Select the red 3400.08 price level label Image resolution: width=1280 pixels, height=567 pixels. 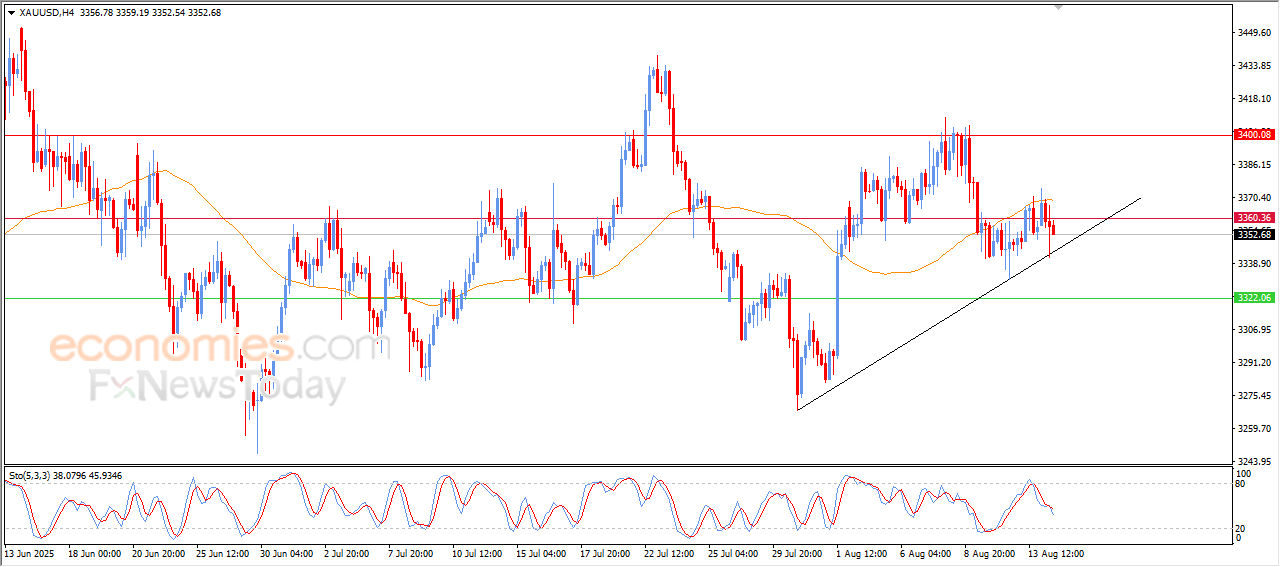coord(1253,134)
